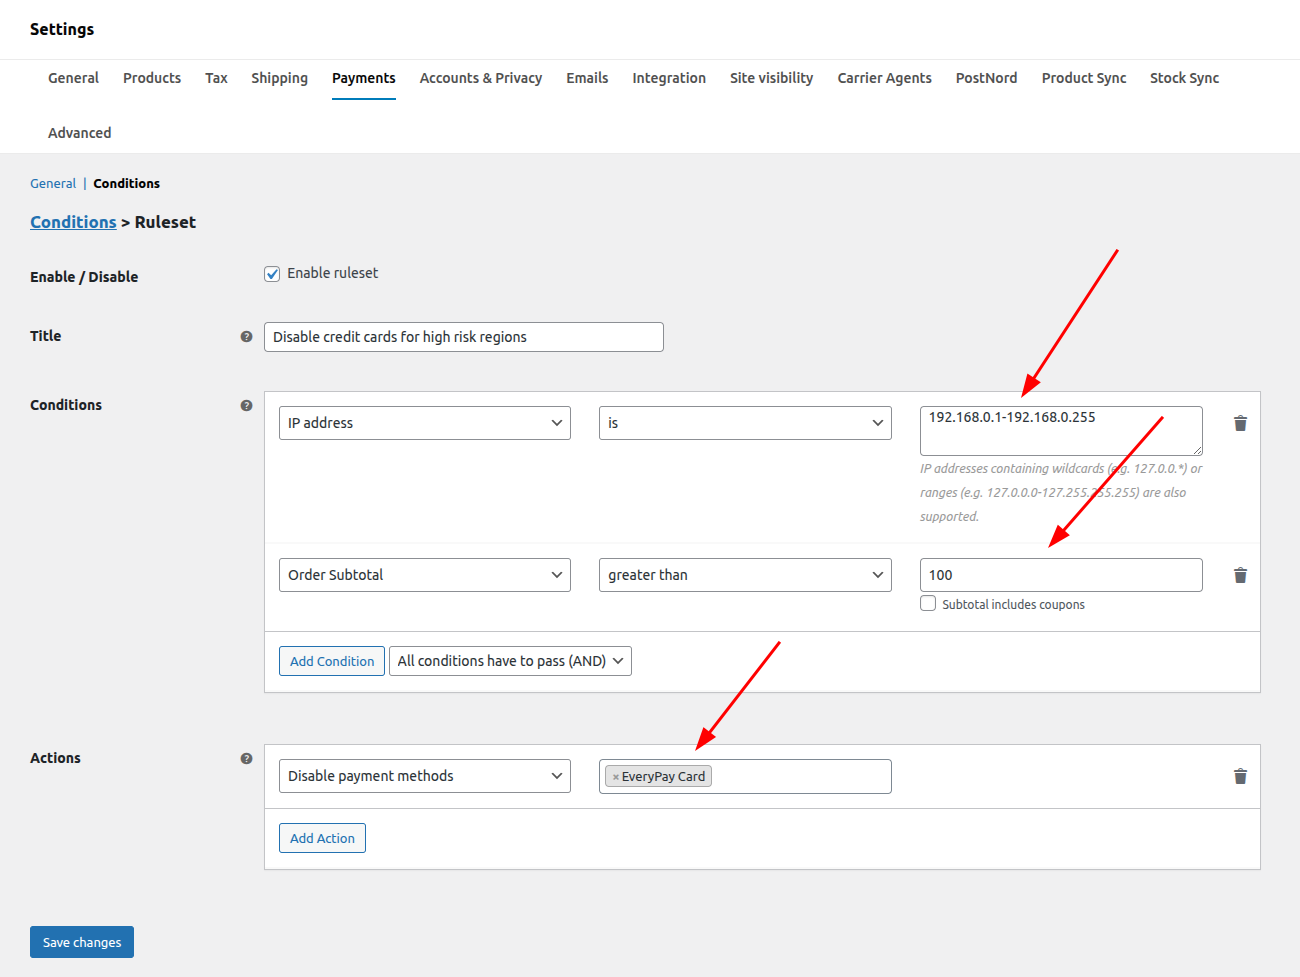The width and height of the screenshot is (1300, 977).
Task: Open the 'All conditions have to pass' dropdown
Action: [x=509, y=661]
